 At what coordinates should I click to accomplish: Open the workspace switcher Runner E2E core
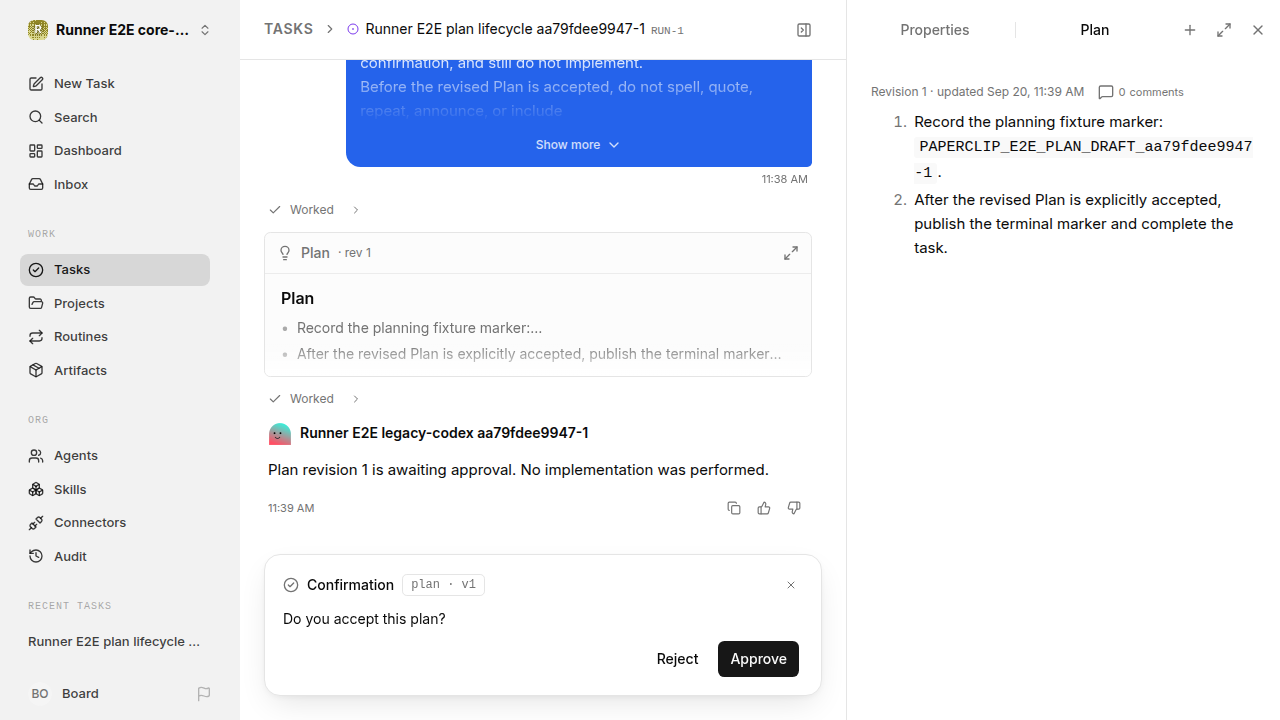[x=120, y=30]
